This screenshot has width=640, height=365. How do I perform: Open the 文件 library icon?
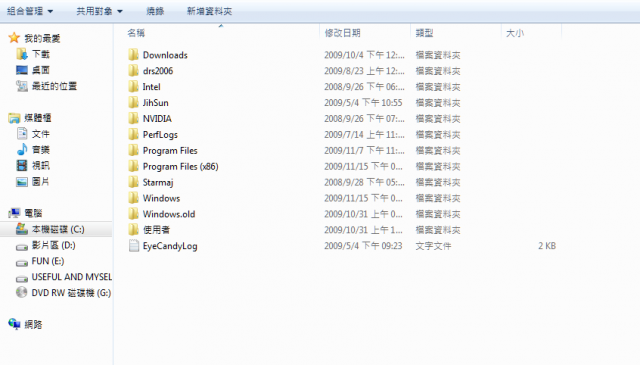point(22,134)
